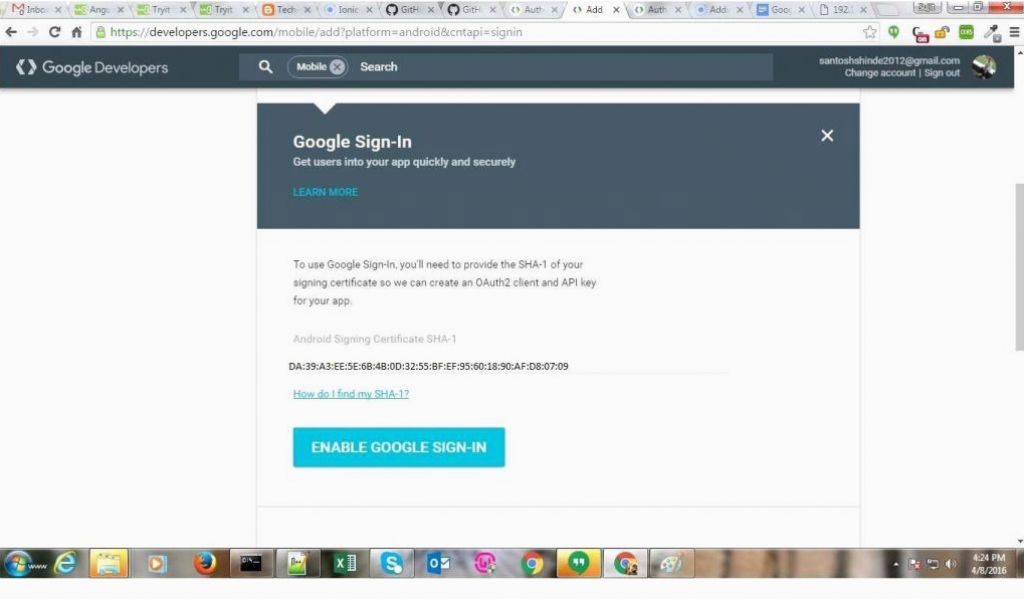Viewport: 1024px width, 600px height.
Task: Click the Windows Start button
Action: click(18, 563)
